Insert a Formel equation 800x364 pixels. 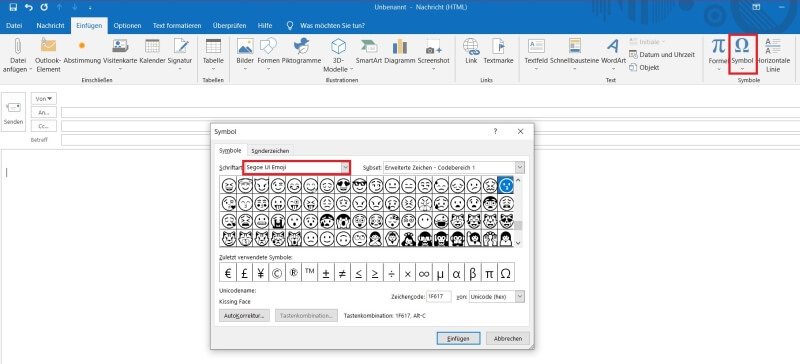718,54
